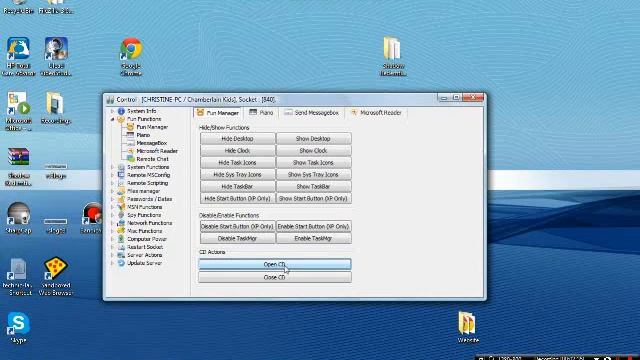The height and width of the screenshot is (360, 640).
Task: Open the Skype desktop shortcut
Action: 18,328
